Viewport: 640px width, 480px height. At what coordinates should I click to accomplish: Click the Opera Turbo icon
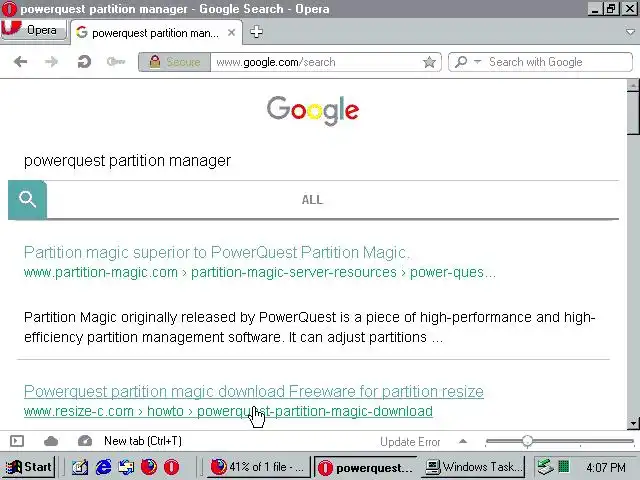(x=85, y=441)
